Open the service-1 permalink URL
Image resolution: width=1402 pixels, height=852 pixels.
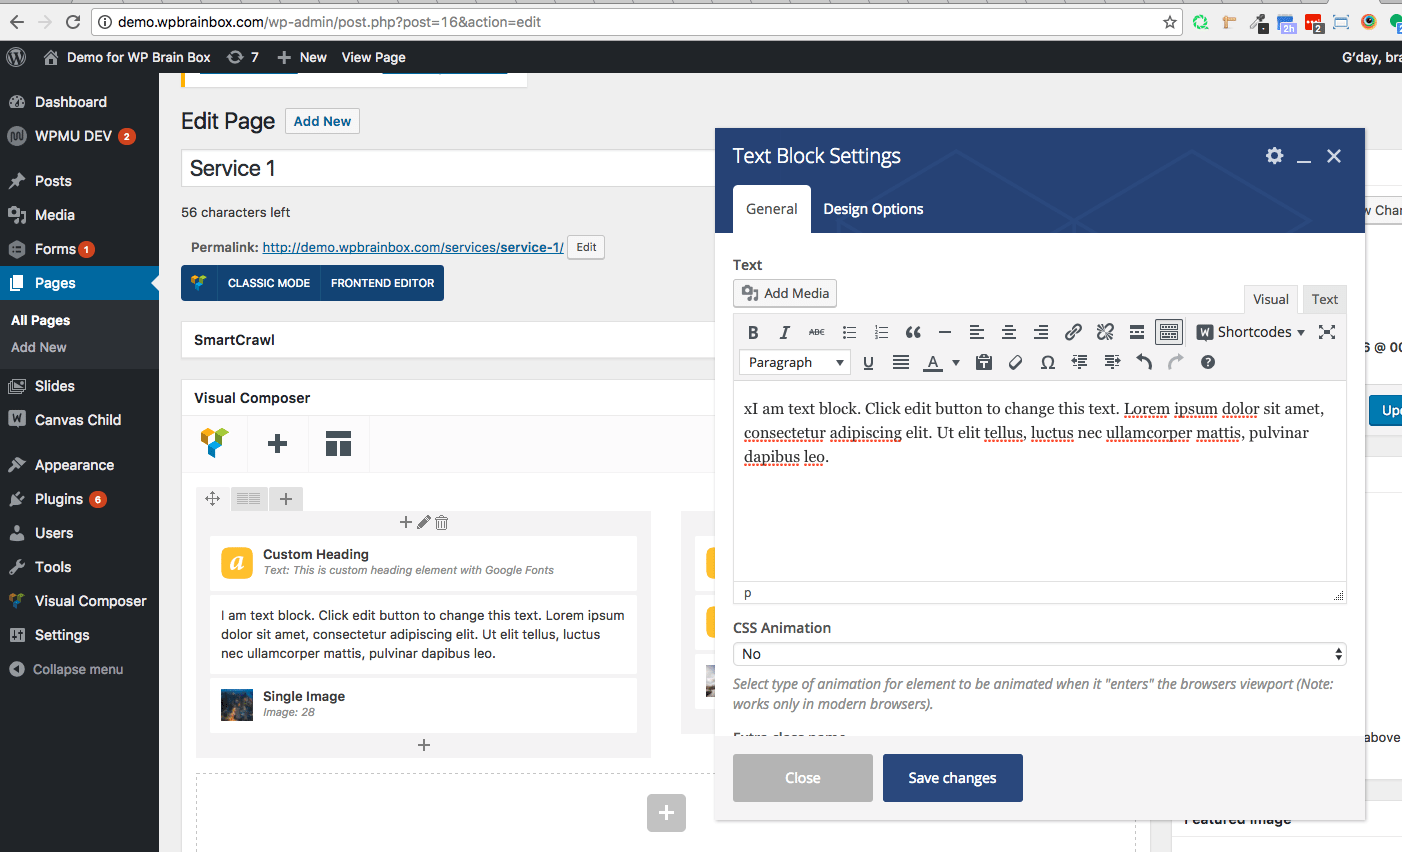point(413,247)
